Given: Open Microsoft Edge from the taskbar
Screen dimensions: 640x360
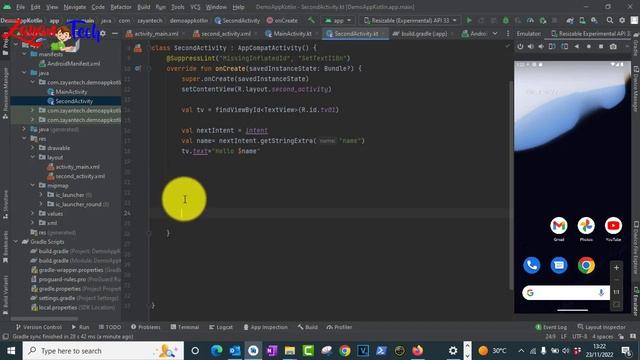Looking at the screenshot, I should coord(216,351).
